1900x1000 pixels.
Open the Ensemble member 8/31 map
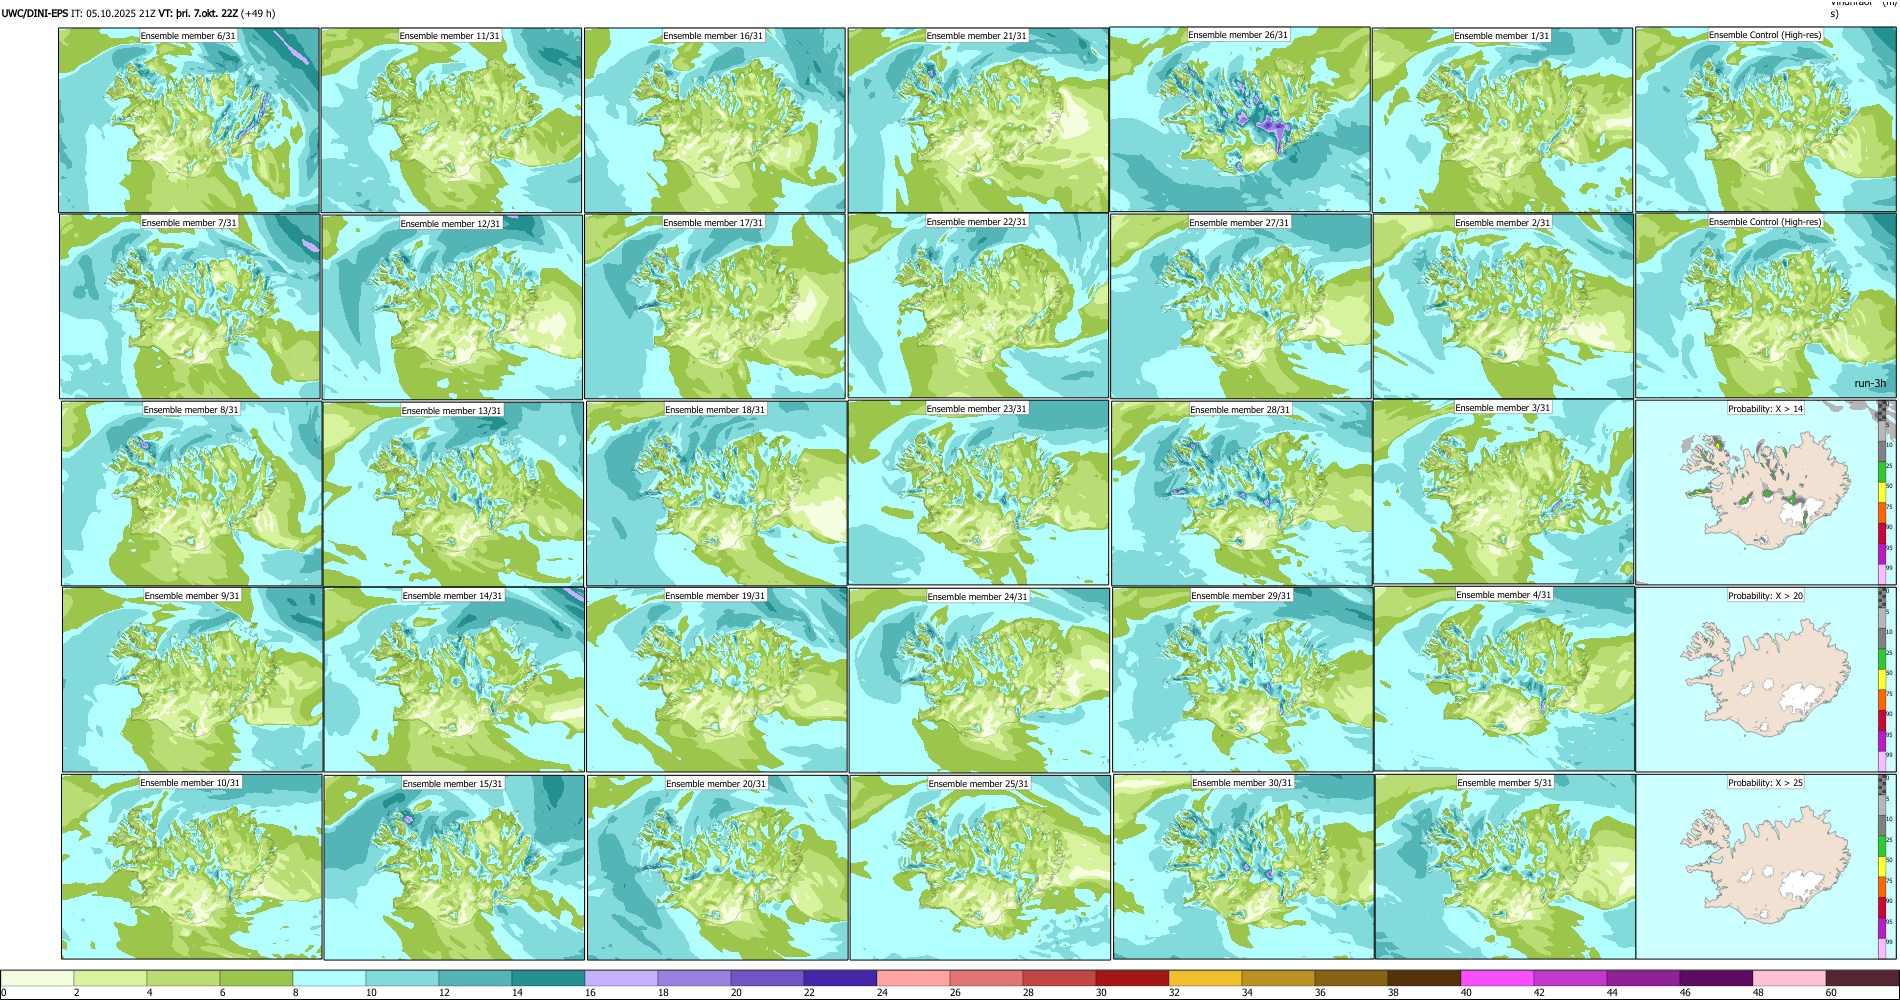pos(192,494)
